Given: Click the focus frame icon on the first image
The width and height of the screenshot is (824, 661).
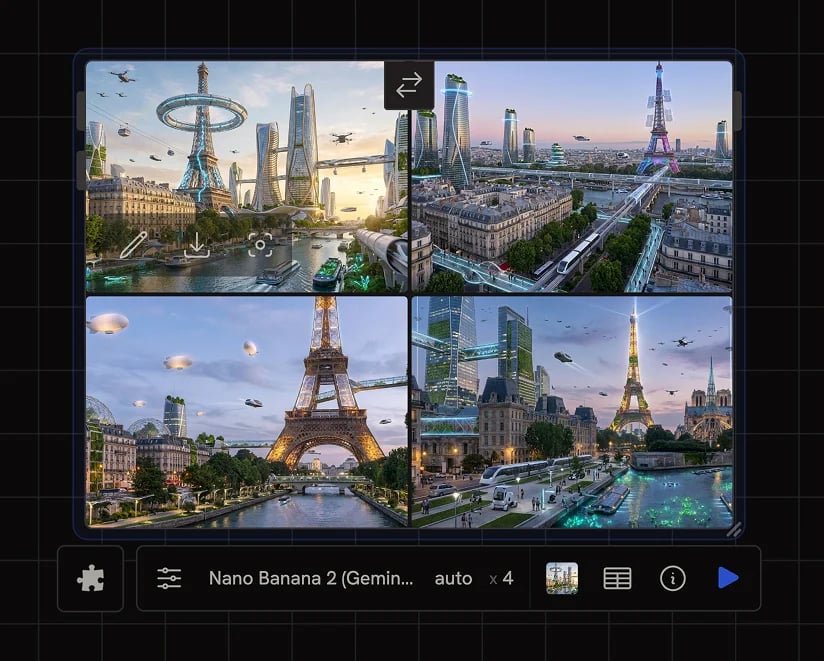Looking at the screenshot, I should point(260,245).
